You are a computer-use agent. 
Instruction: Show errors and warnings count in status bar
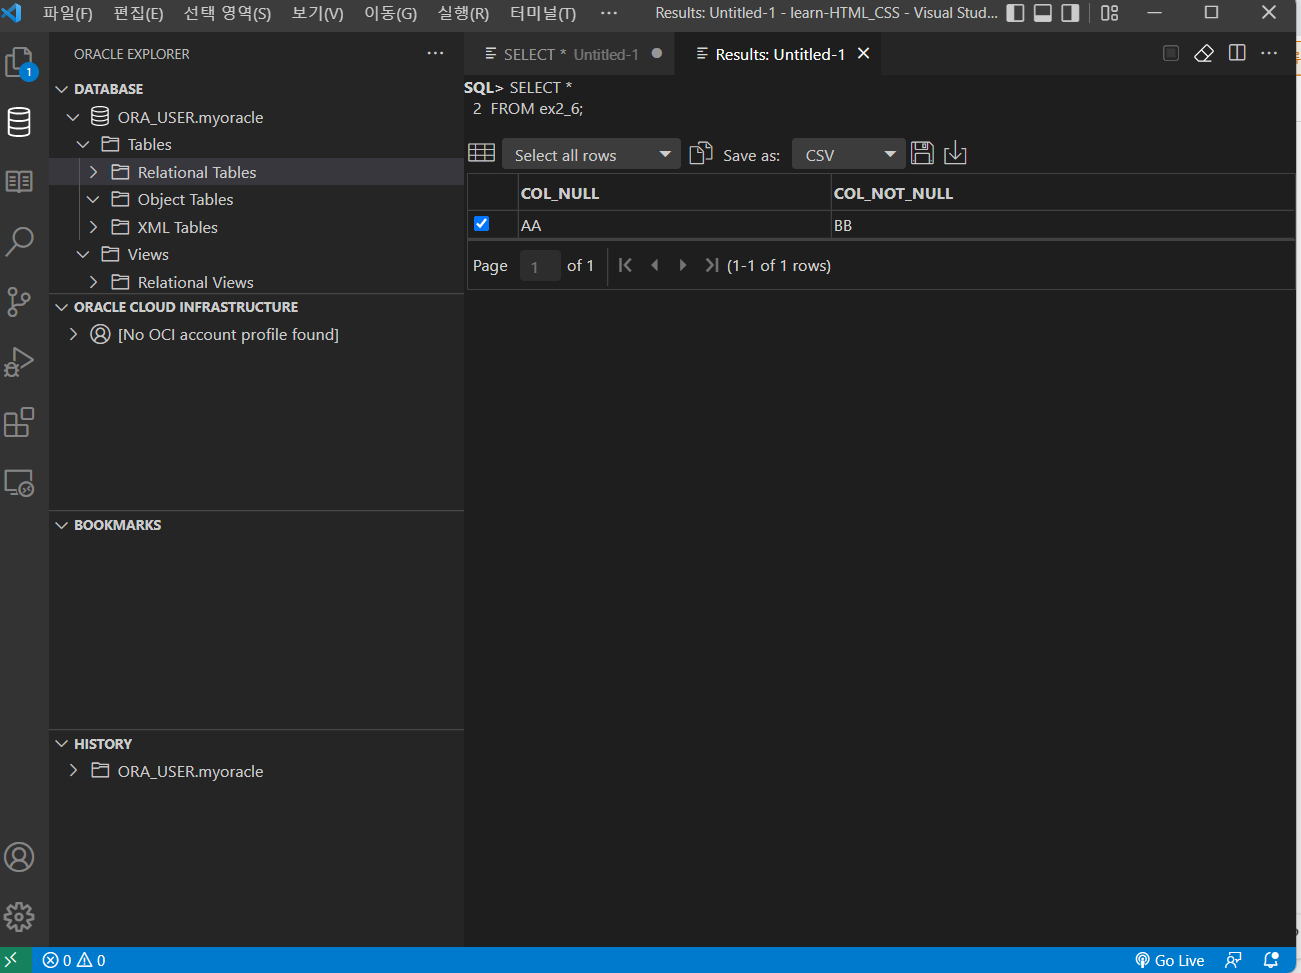74,960
